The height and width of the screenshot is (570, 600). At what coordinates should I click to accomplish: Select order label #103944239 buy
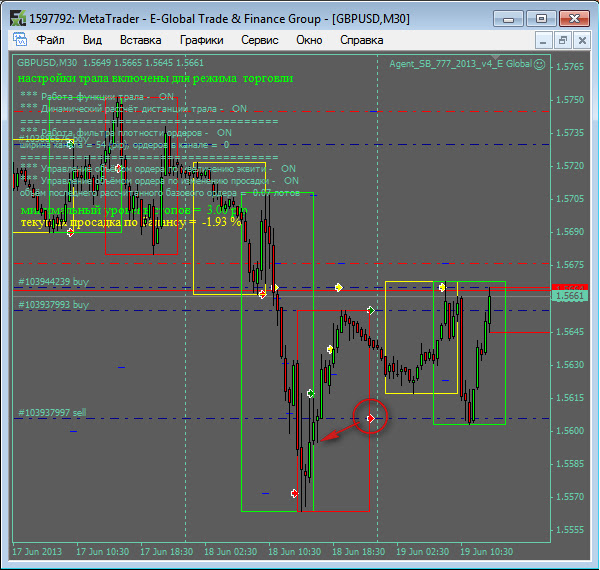pos(54,282)
